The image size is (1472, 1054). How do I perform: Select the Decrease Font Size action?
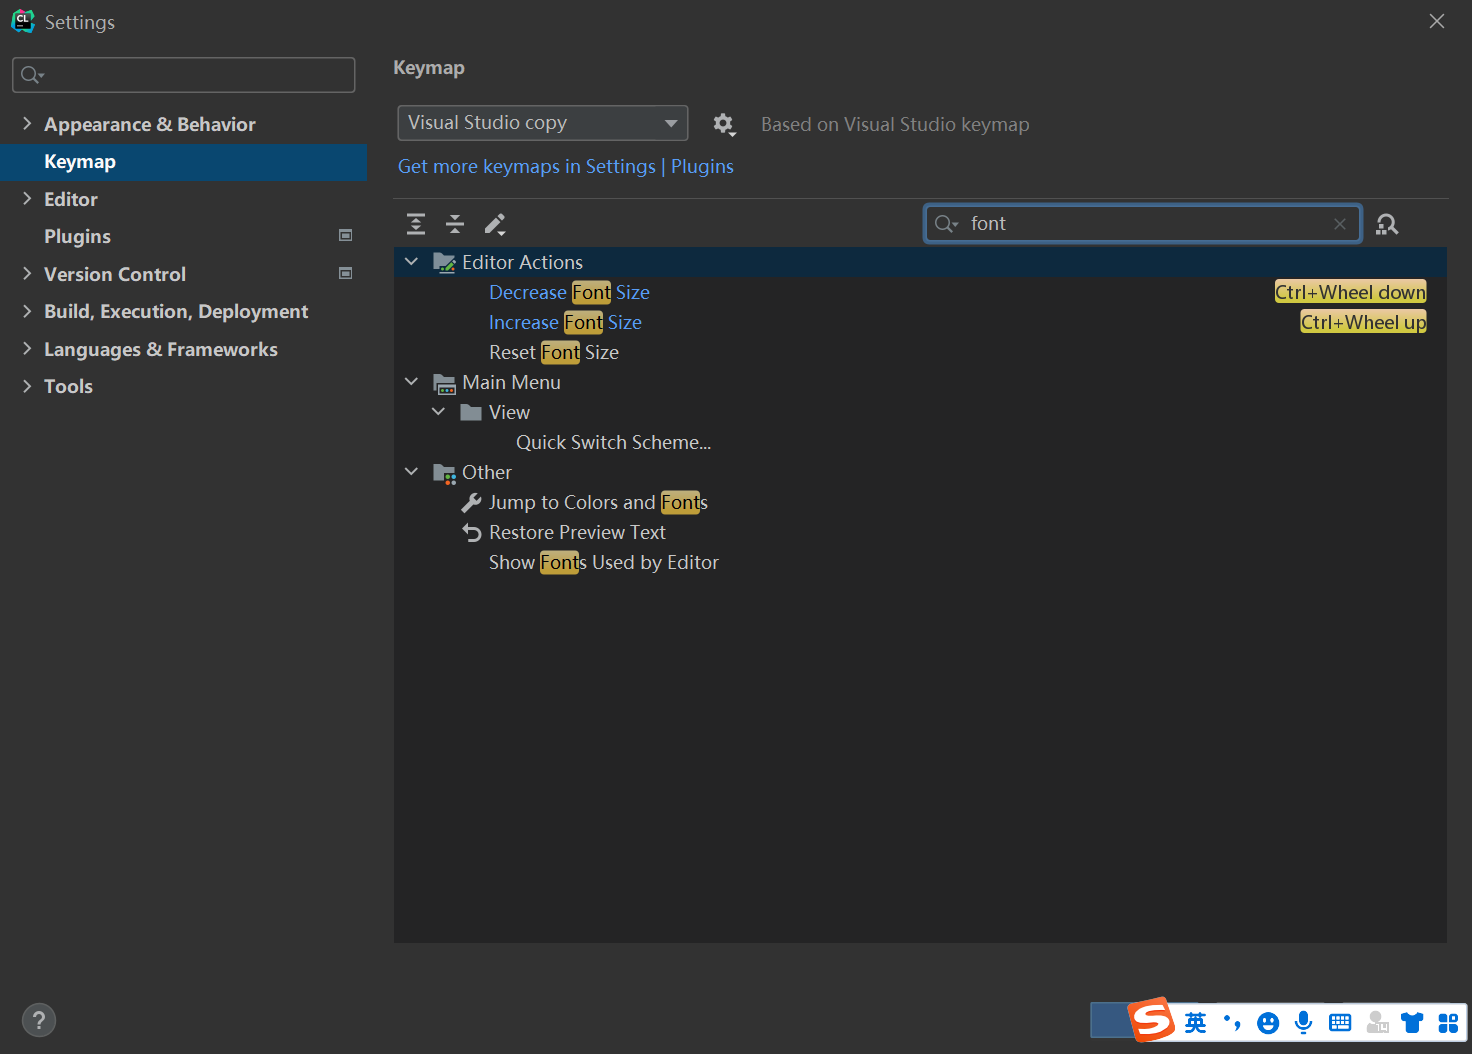pyautogui.click(x=569, y=292)
